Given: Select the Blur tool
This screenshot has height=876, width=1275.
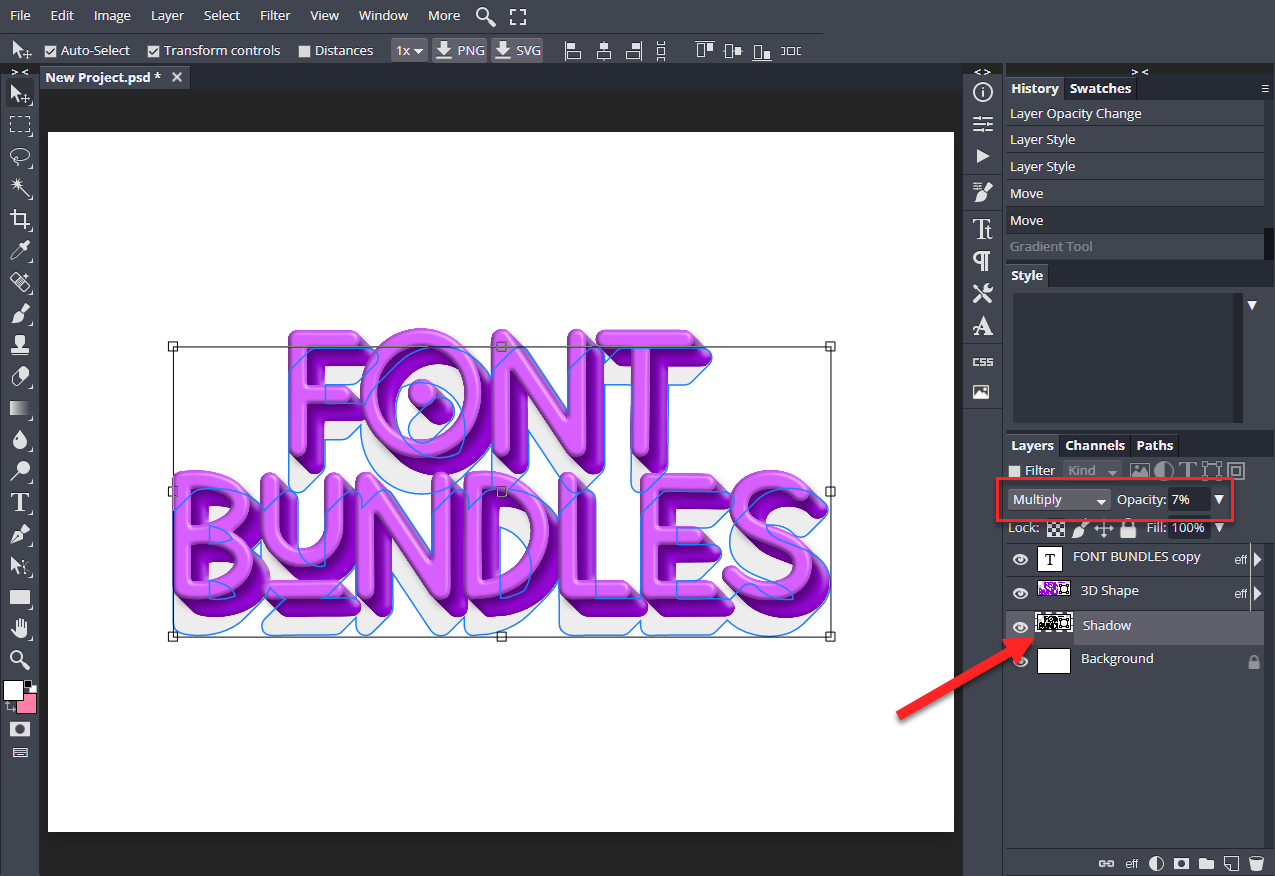Looking at the screenshot, I should point(19,440).
